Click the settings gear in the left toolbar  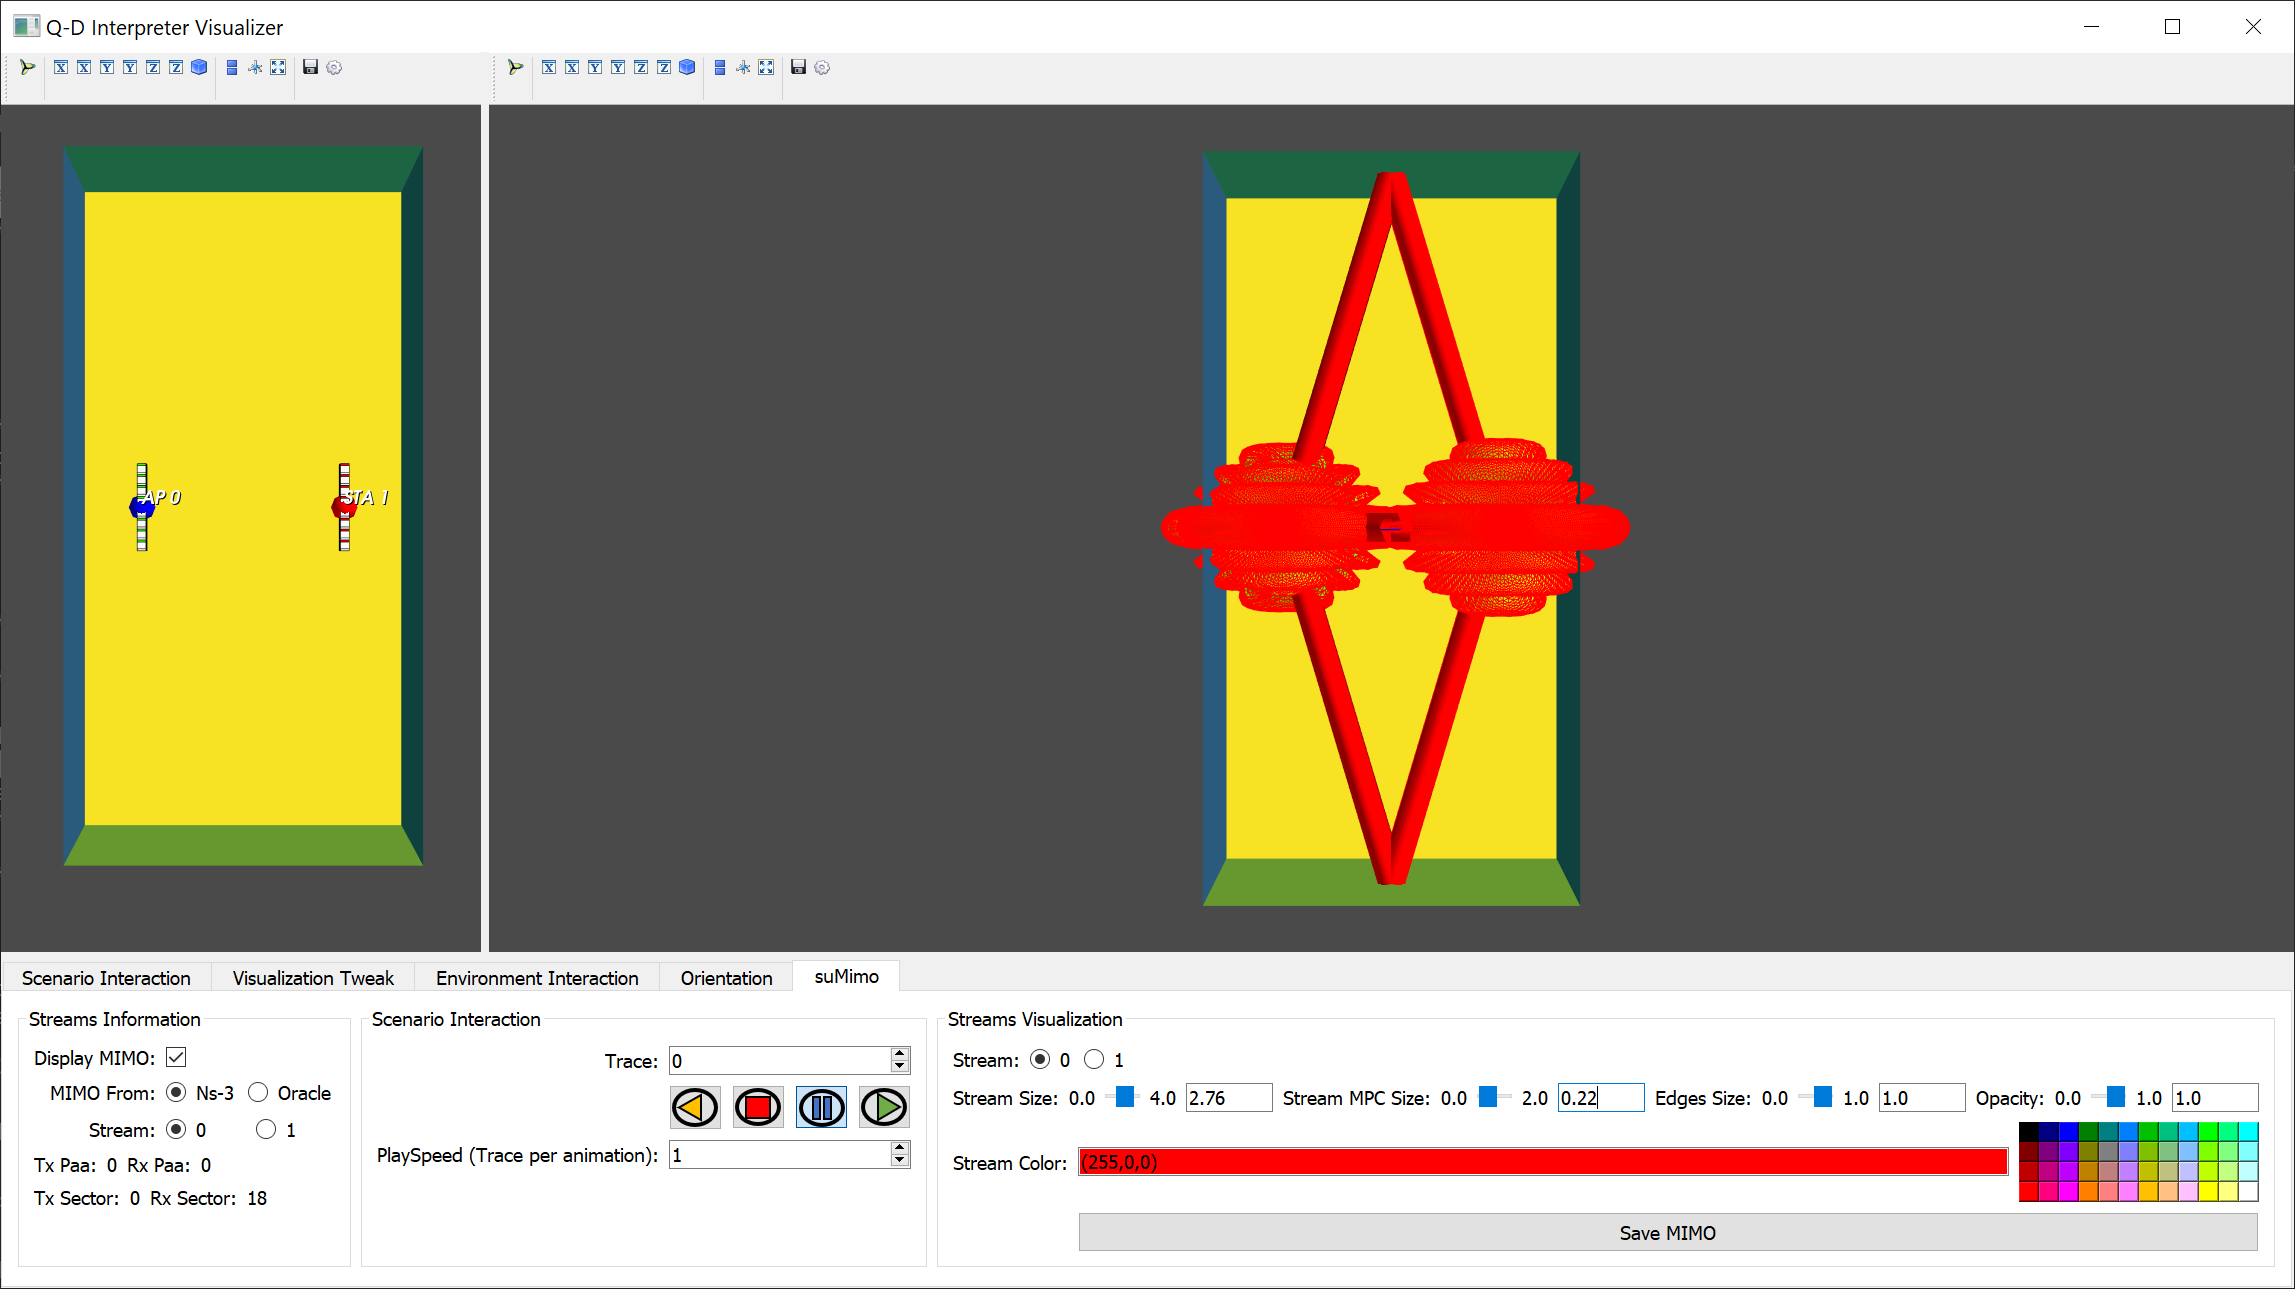click(334, 67)
